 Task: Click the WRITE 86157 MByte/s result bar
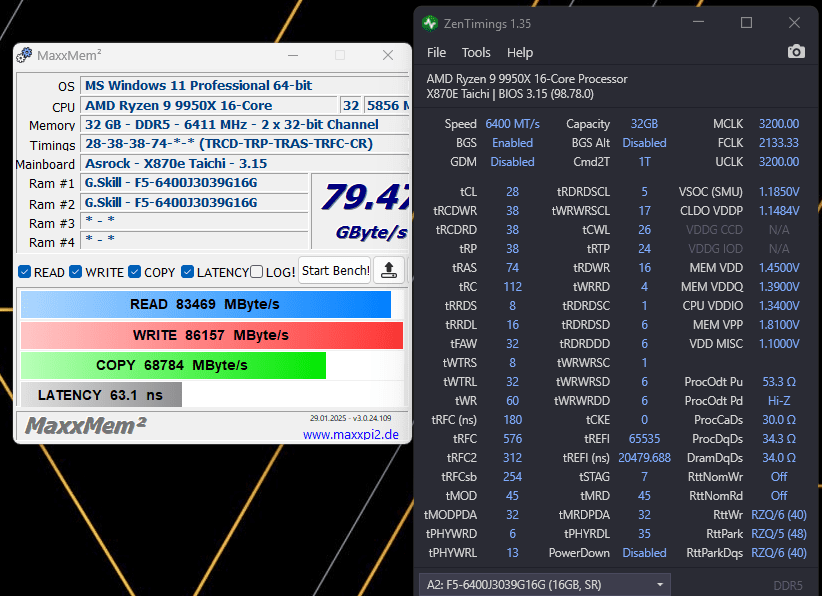(212, 335)
